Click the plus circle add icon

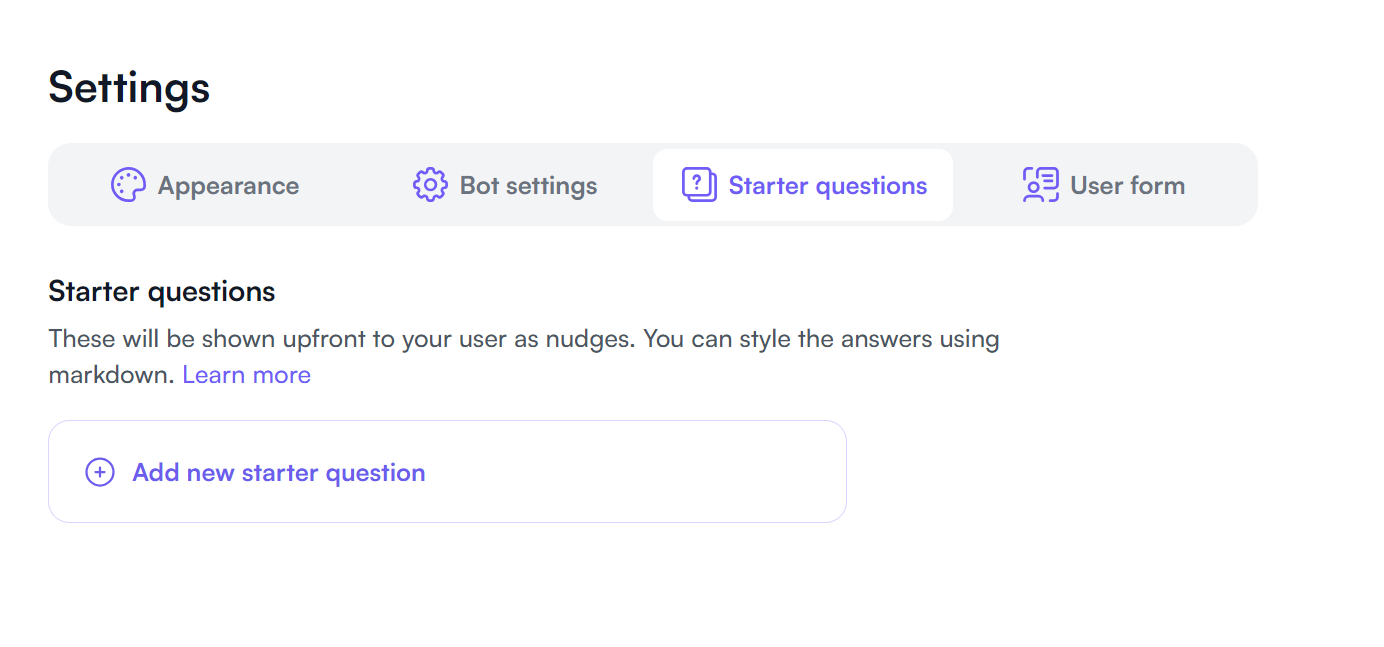click(x=100, y=472)
